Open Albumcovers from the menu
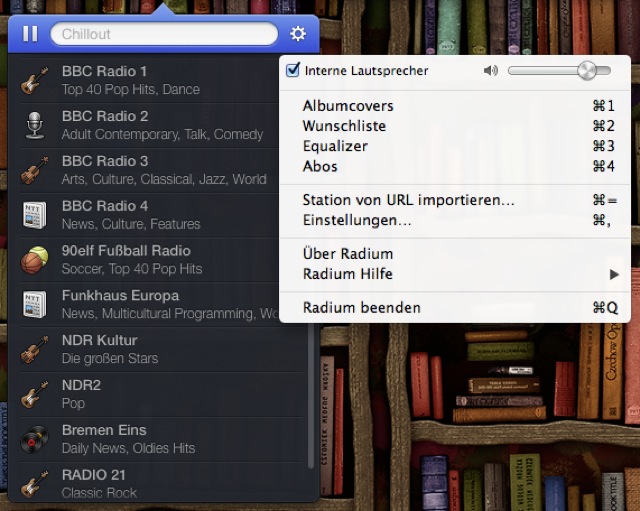This screenshot has height=511, width=640. [x=348, y=106]
